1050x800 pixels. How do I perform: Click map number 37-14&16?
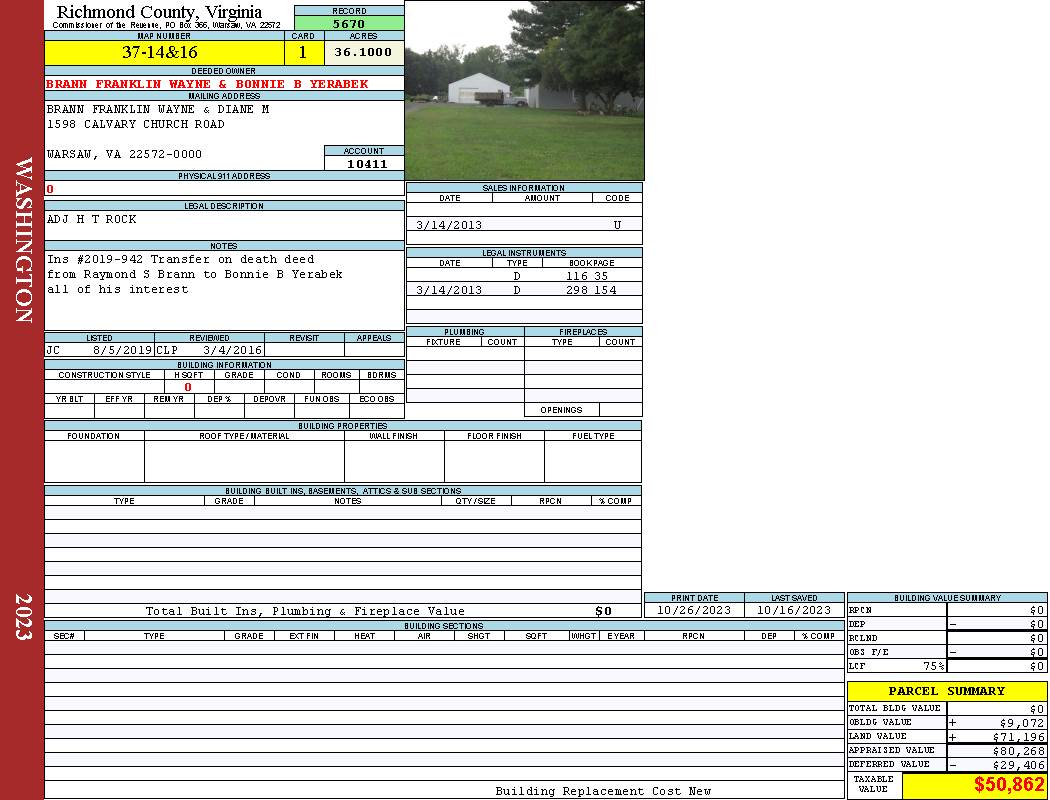[159, 52]
